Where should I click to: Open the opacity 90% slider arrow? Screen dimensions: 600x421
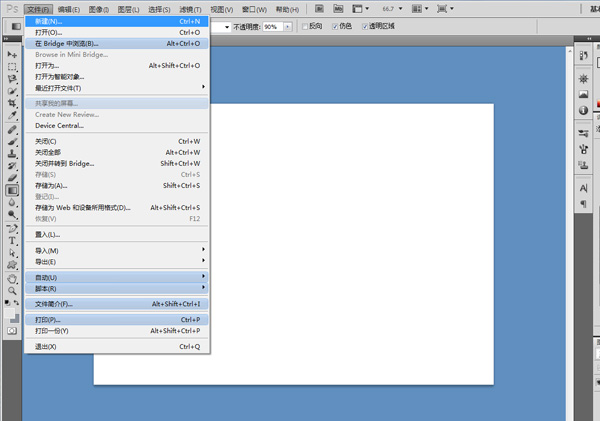[287, 27]
